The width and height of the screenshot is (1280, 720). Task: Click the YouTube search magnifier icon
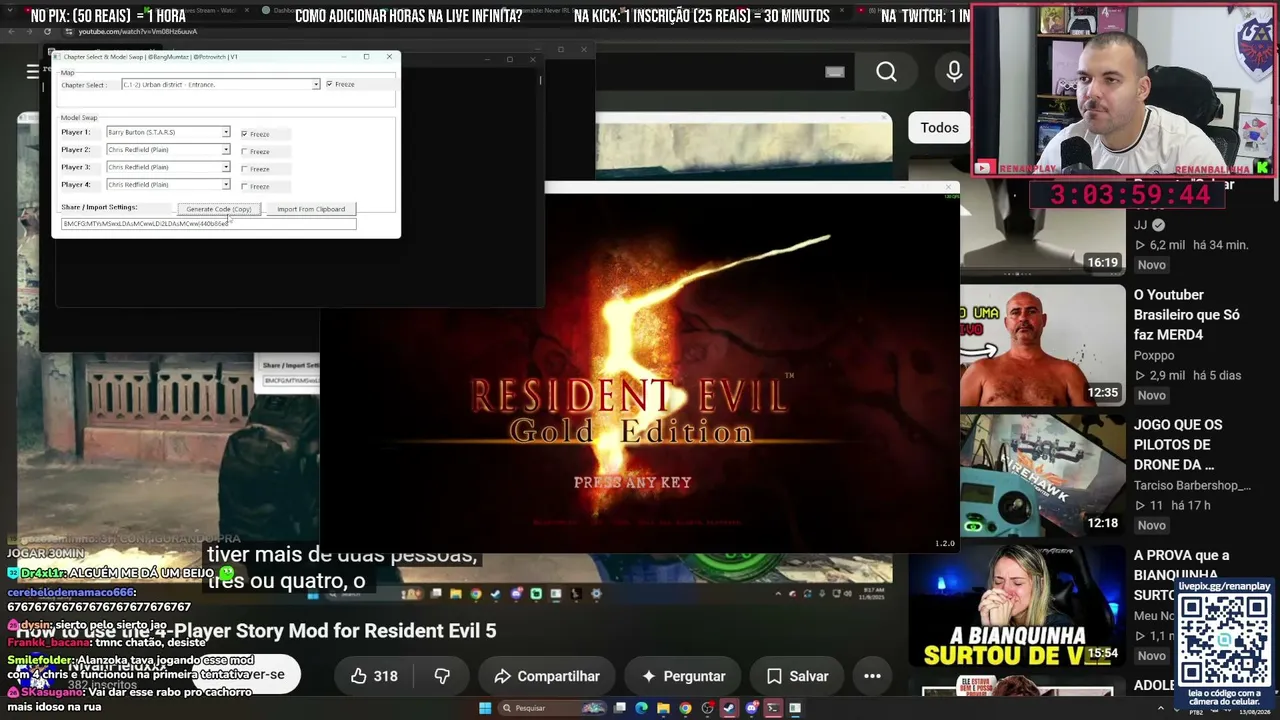[x=886, y=71]
